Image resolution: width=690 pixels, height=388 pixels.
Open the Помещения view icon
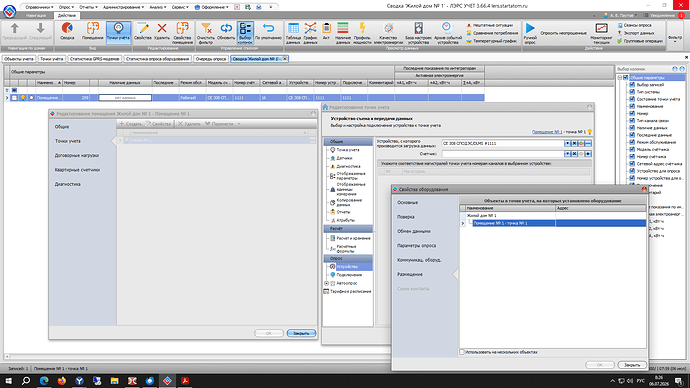pyautogui.click(x=92, y=28)
